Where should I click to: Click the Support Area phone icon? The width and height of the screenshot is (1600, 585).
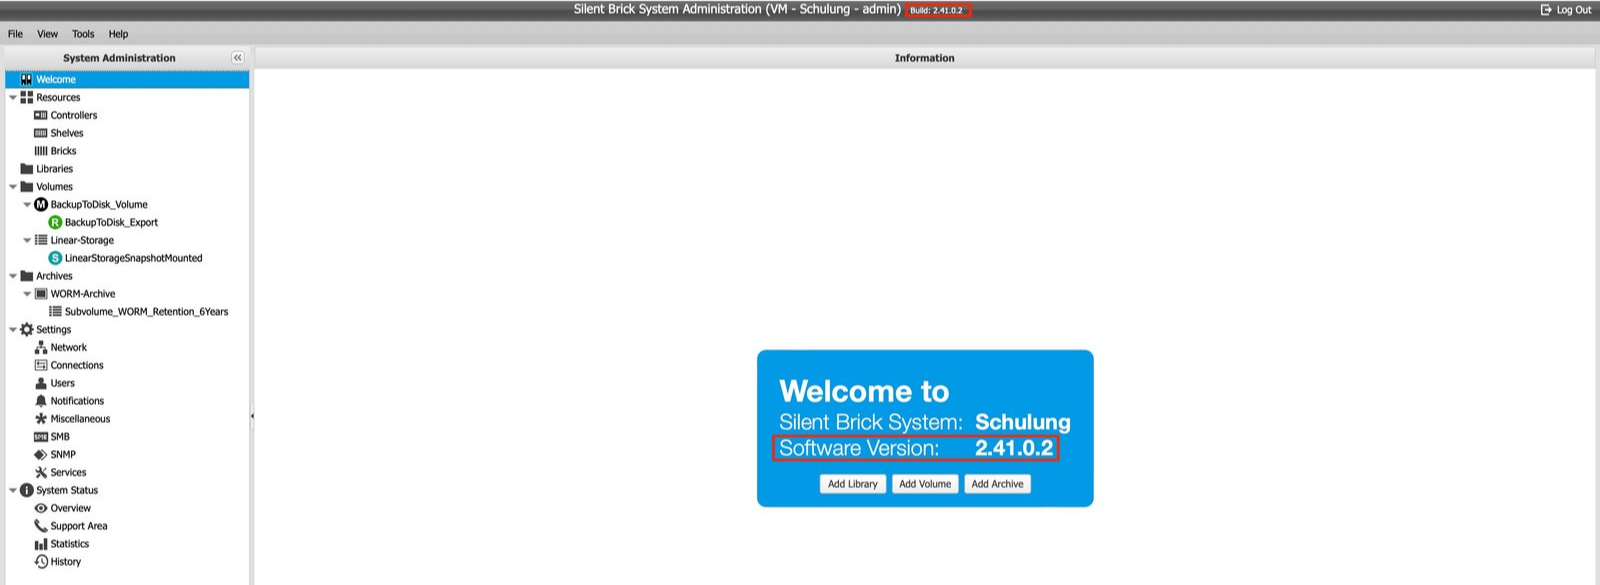(x=41, y=526)
